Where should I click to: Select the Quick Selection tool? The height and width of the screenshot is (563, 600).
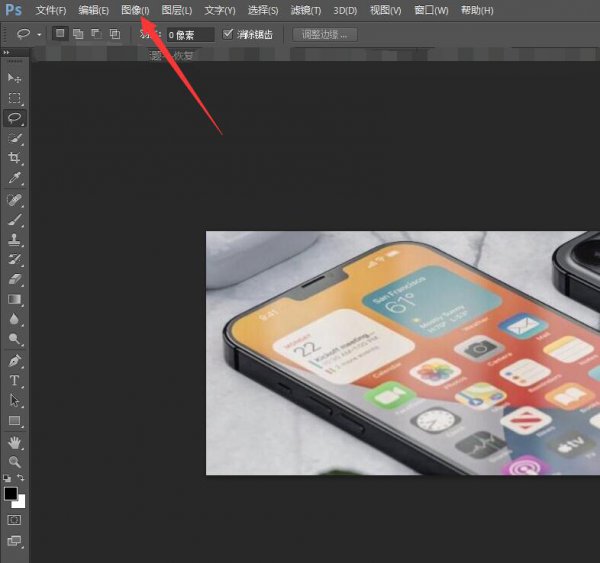coord(14,138)
